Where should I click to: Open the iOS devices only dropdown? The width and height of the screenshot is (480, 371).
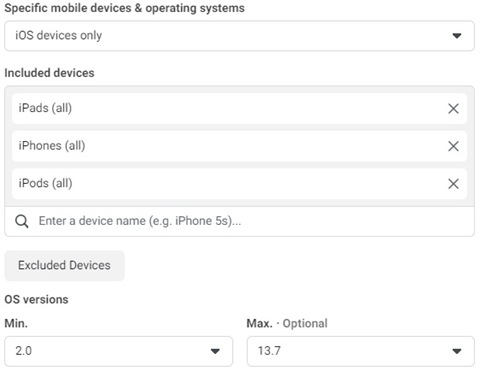click(x=239, y=36)
